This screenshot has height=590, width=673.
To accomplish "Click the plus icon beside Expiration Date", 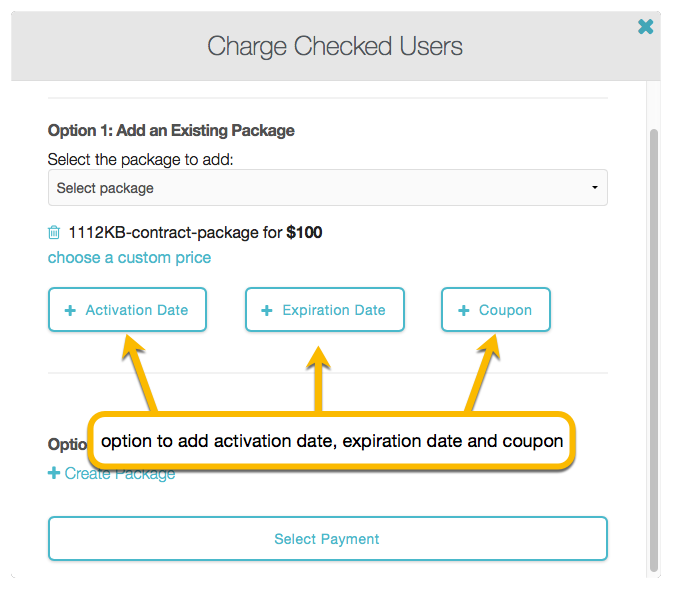I will 267,311.
